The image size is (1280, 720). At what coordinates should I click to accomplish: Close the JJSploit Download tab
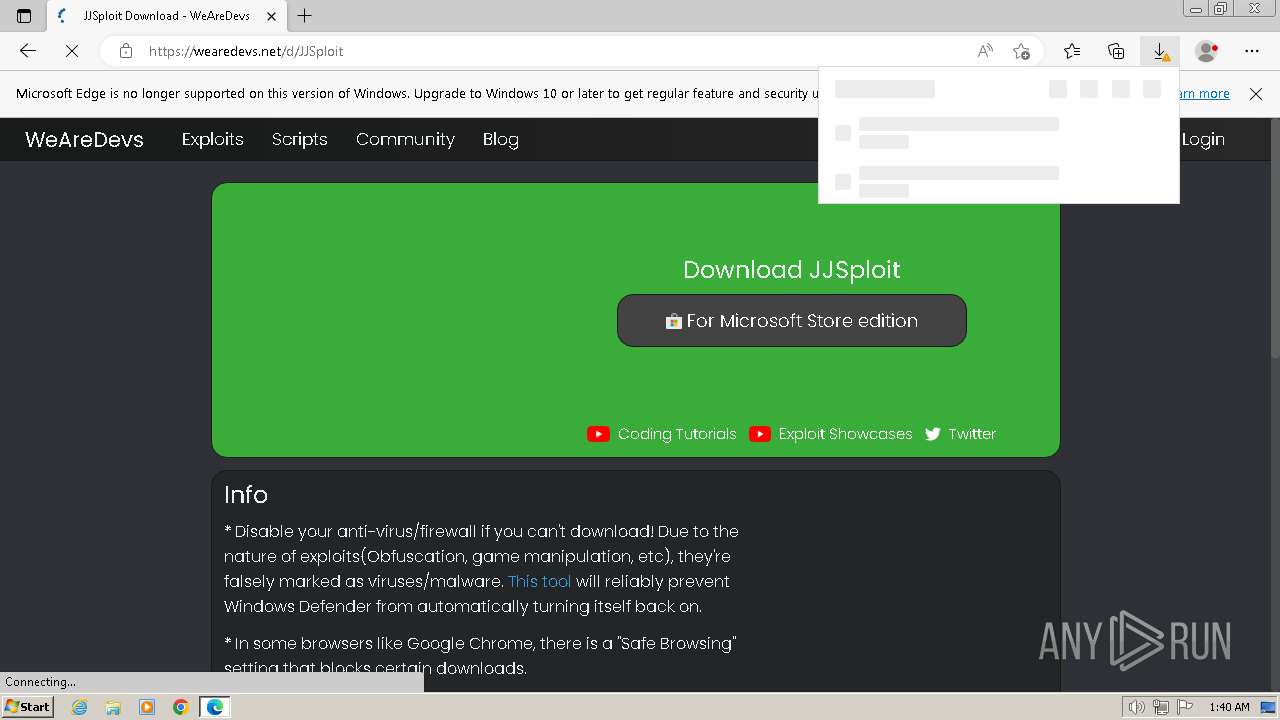[271, 16]
